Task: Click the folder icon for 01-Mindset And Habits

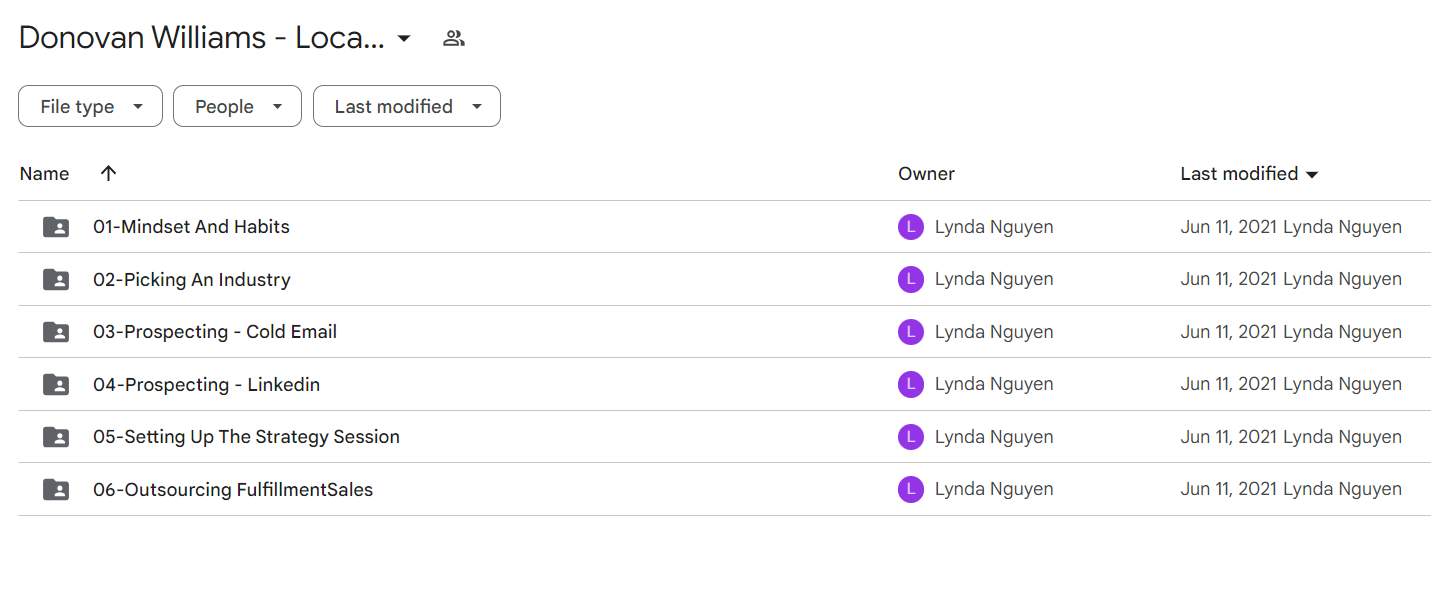Action: (x=56, y=227)
